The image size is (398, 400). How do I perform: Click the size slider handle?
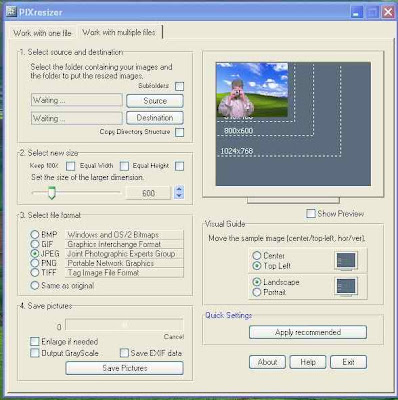tap(51, 193)
